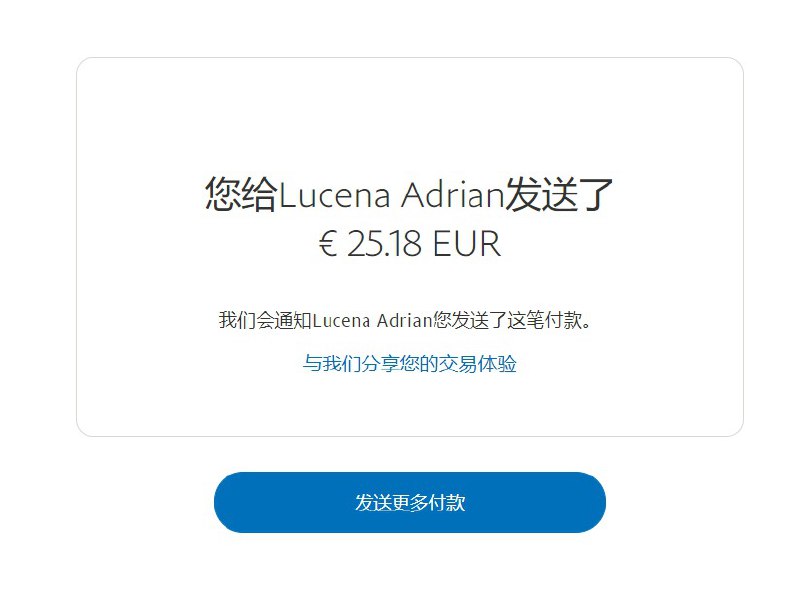Click the 发送了 text in heading

[x=559, y=194]
